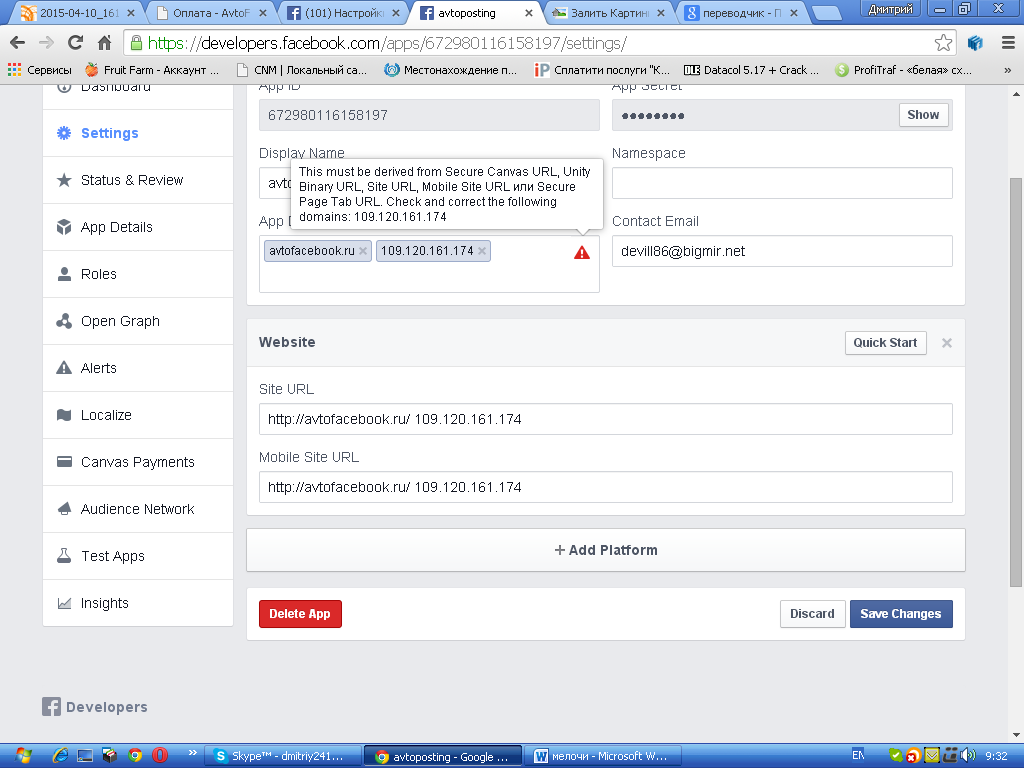Open Местонахождение bookmark
Image resolution: width=1024 pixels, height=768 pixels.
pyautogui.click(x=451, y=70)
